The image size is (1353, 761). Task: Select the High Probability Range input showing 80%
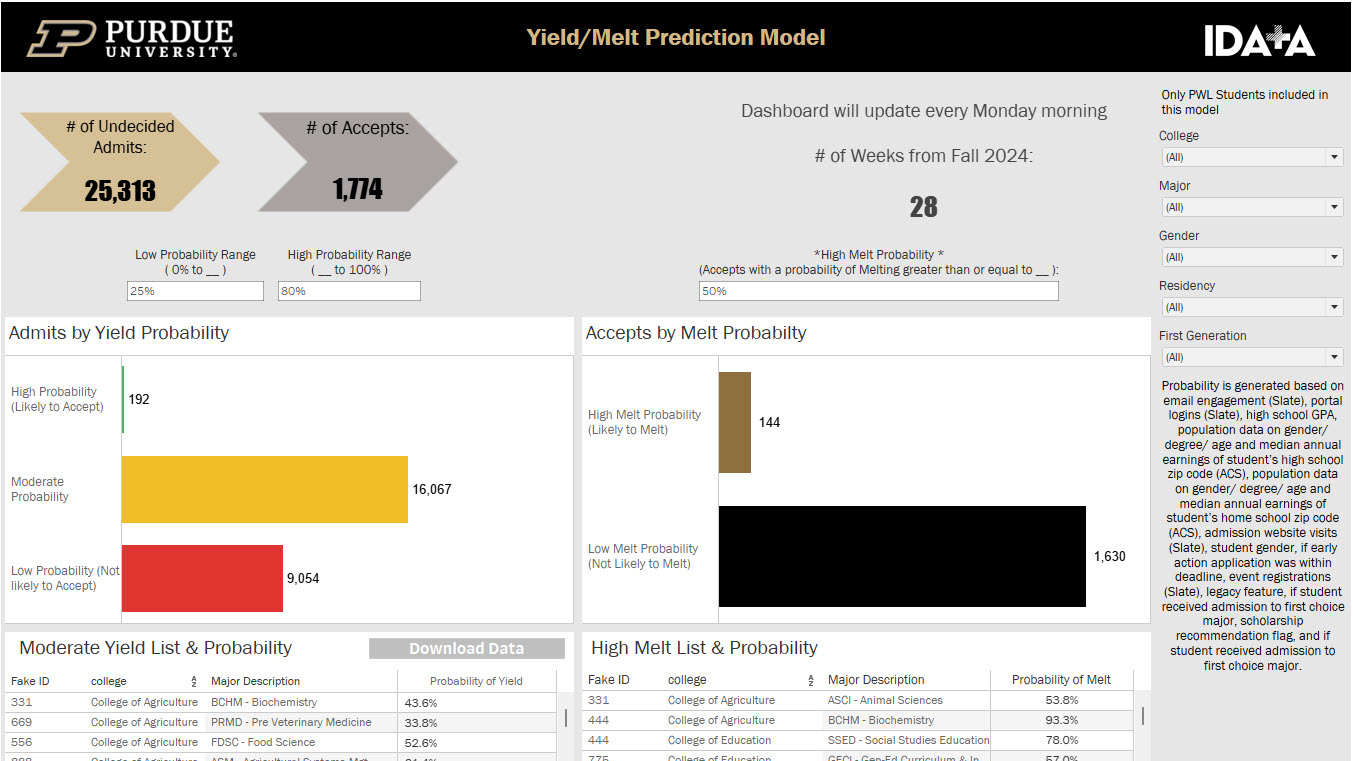(x=348, y=290)
